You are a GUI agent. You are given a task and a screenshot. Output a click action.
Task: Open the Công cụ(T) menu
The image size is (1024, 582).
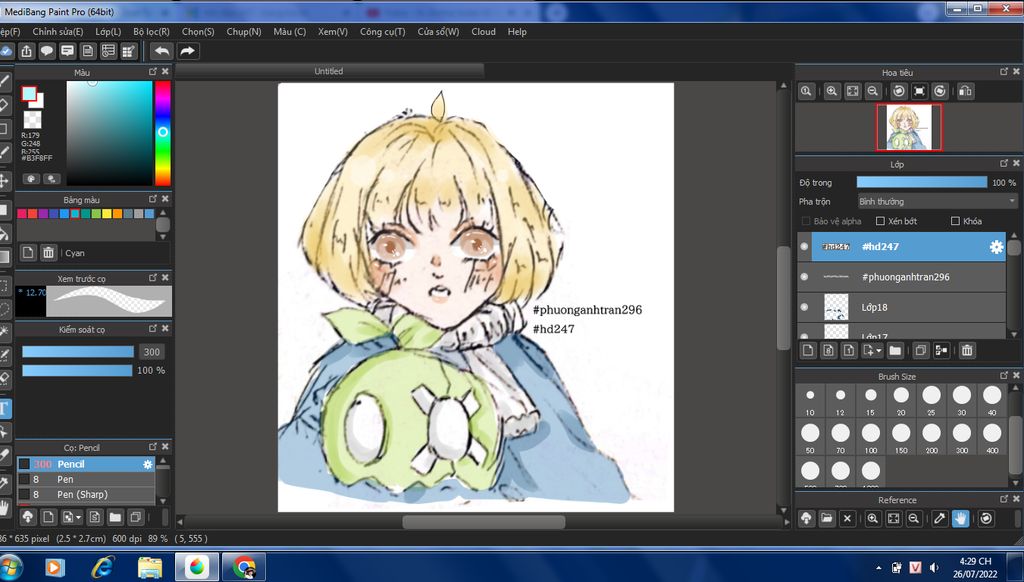(x=383, y=31)
